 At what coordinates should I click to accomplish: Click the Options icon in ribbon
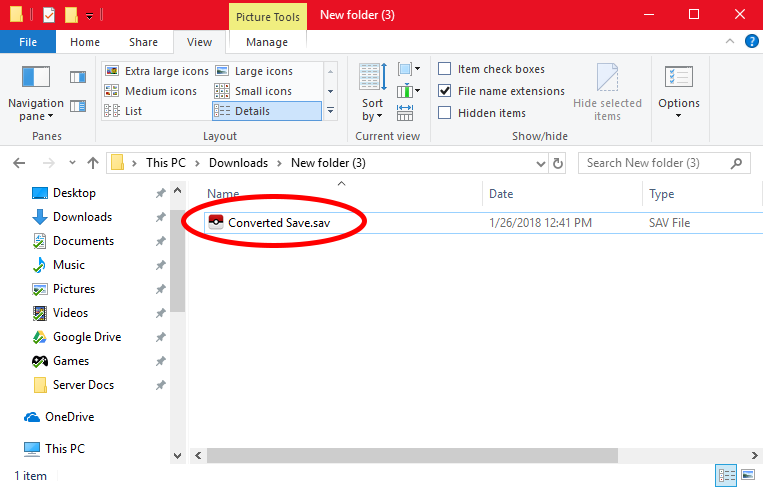(x=679, y=78)
